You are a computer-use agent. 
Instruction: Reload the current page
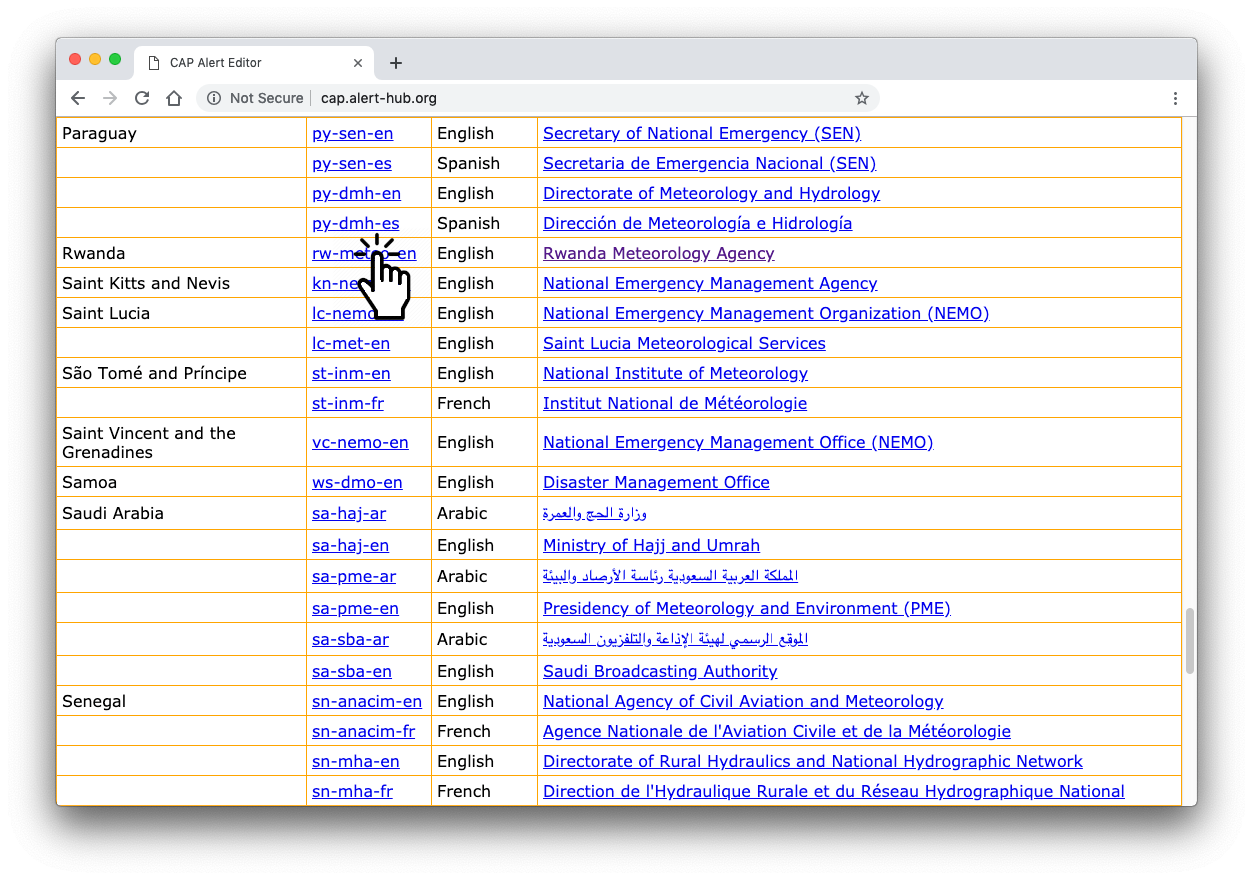[142, 98]
